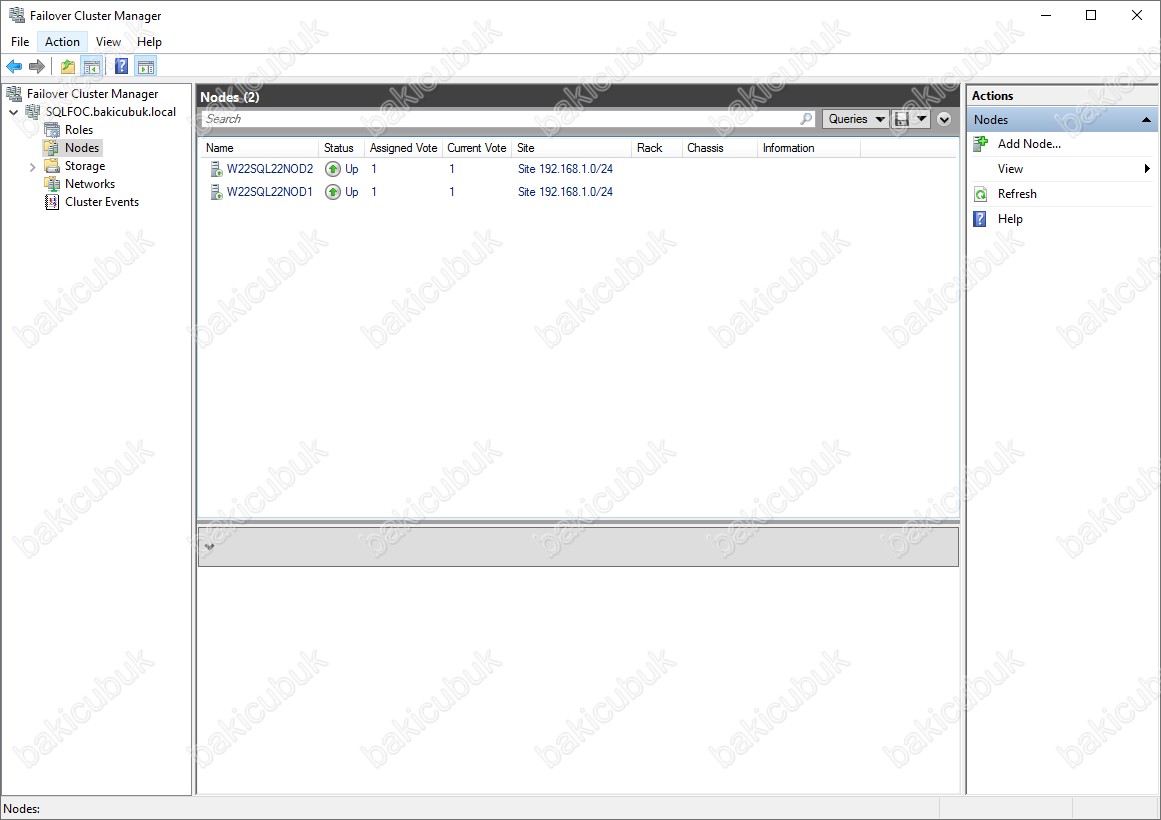This screenshot has height=820, width=1161.
Task: Click Site 192.168.1.0/24 for W22SQL22NOD2
Action: 566,169
